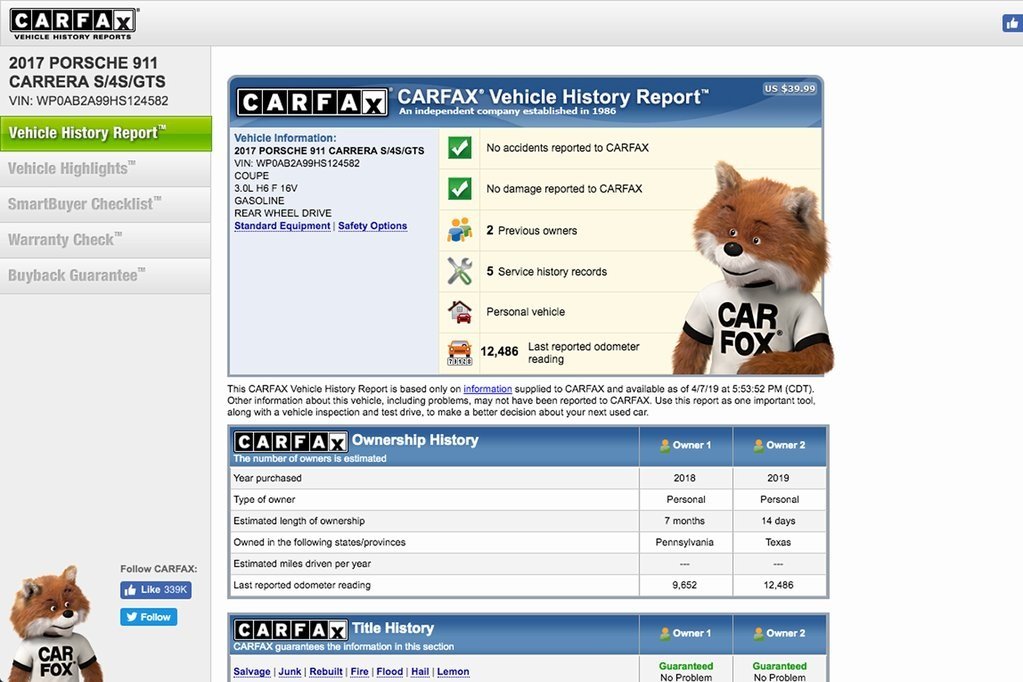Click the Facebook thumbs-up icon in the header corner

click(x=1013, y=23)
